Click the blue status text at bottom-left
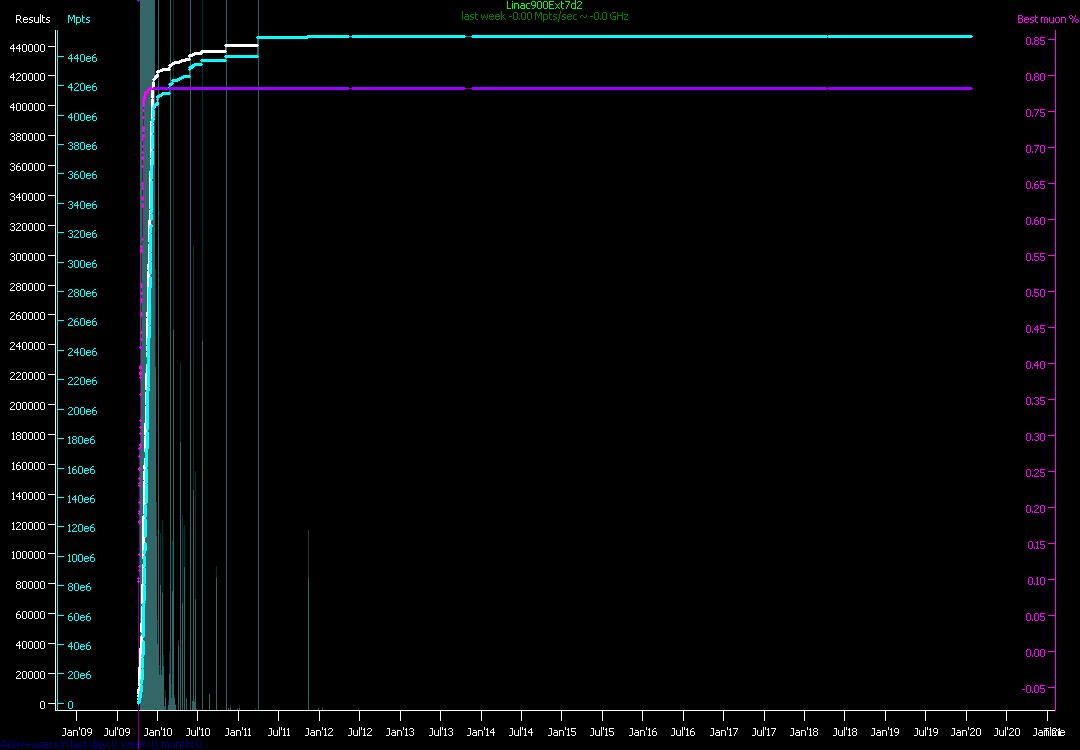This screenshot has height=750, width=1080. tap(100, 744)
